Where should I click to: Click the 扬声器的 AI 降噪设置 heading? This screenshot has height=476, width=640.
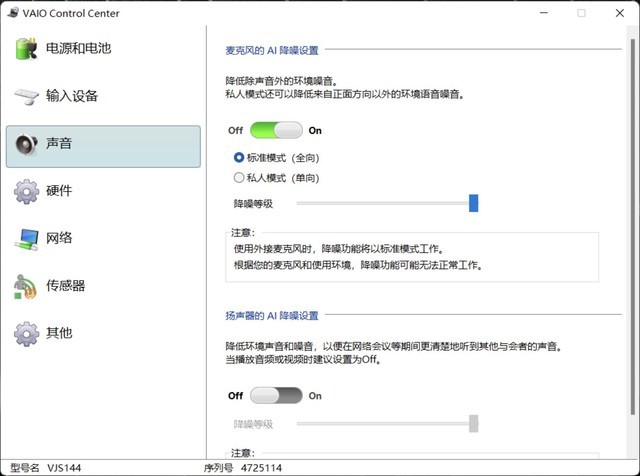pyautogui.click(x=272, y=316)
